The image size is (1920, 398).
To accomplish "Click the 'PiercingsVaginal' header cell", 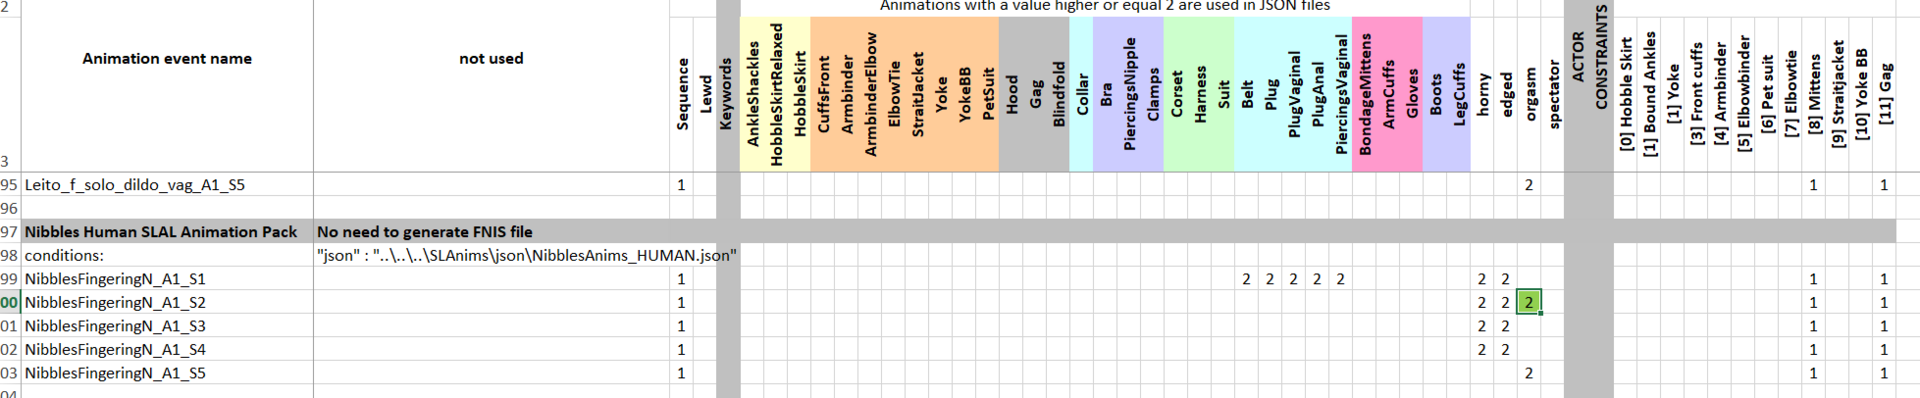I will [x=1341, y=94].
